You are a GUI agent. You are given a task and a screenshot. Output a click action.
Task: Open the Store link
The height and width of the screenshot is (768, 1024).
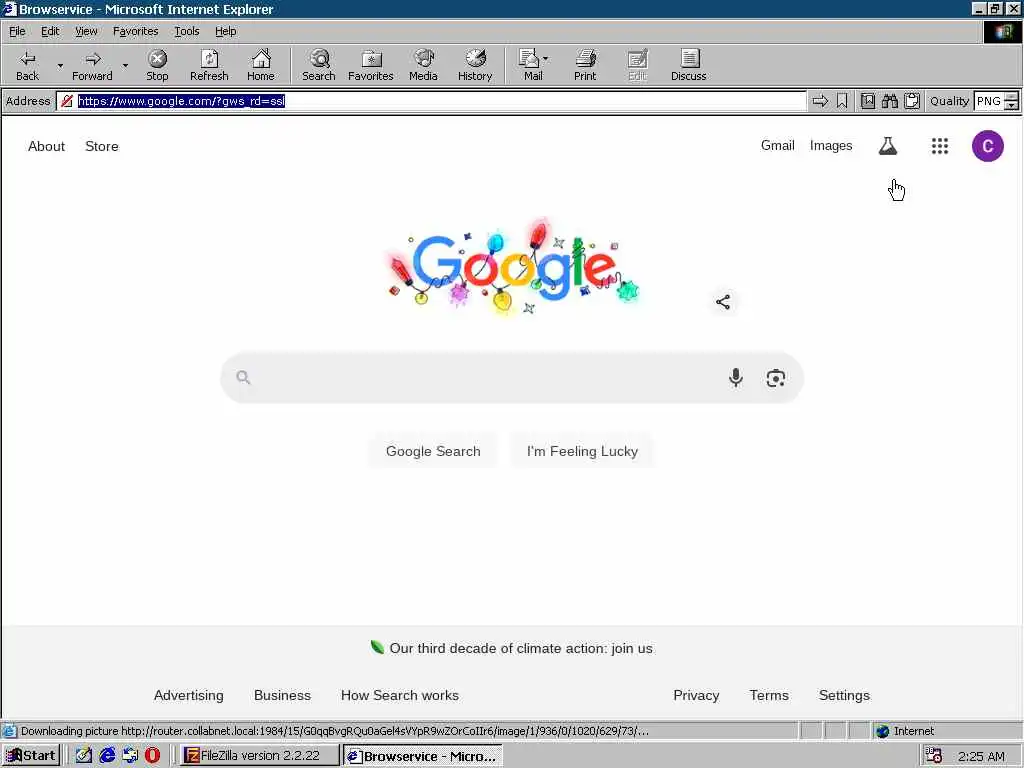(x=102, y=146)
